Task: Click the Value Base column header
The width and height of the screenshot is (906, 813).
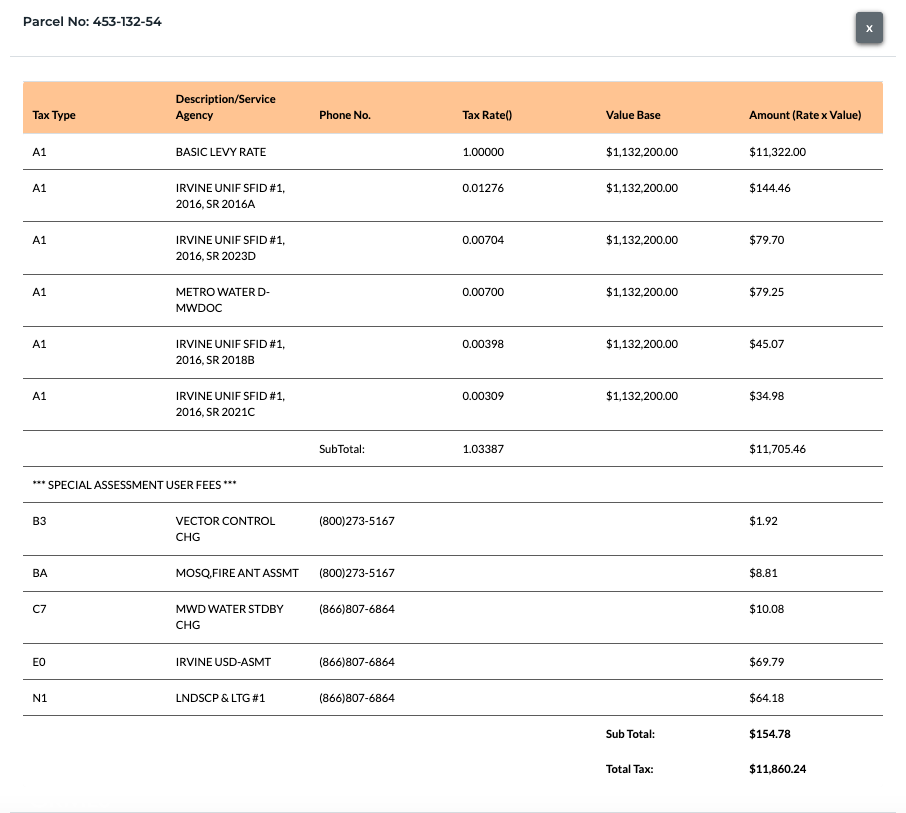Action: point(633,115)
